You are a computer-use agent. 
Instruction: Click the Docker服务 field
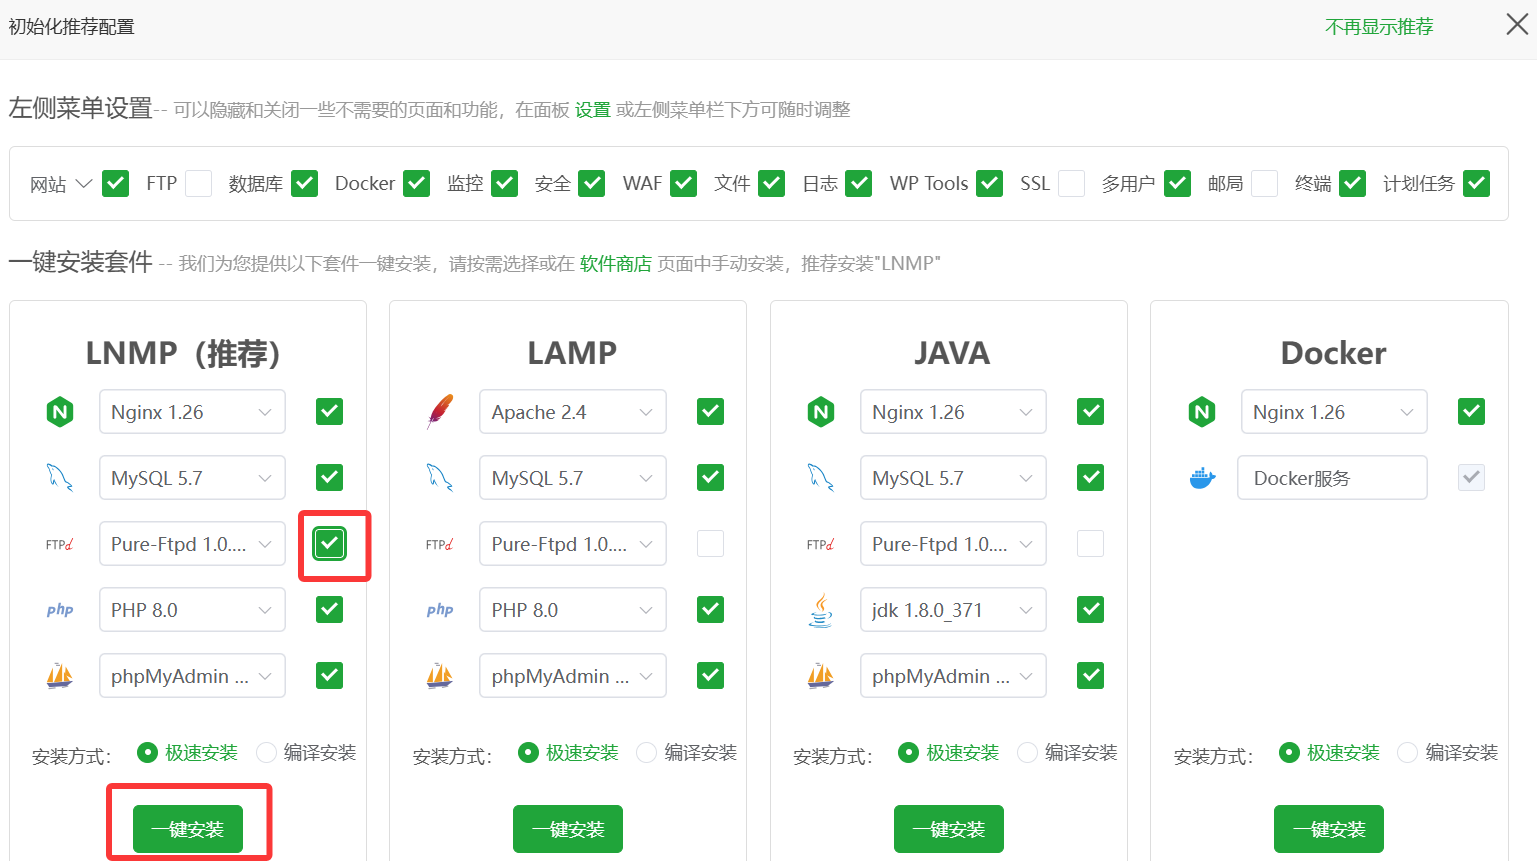coord(1331,478)
